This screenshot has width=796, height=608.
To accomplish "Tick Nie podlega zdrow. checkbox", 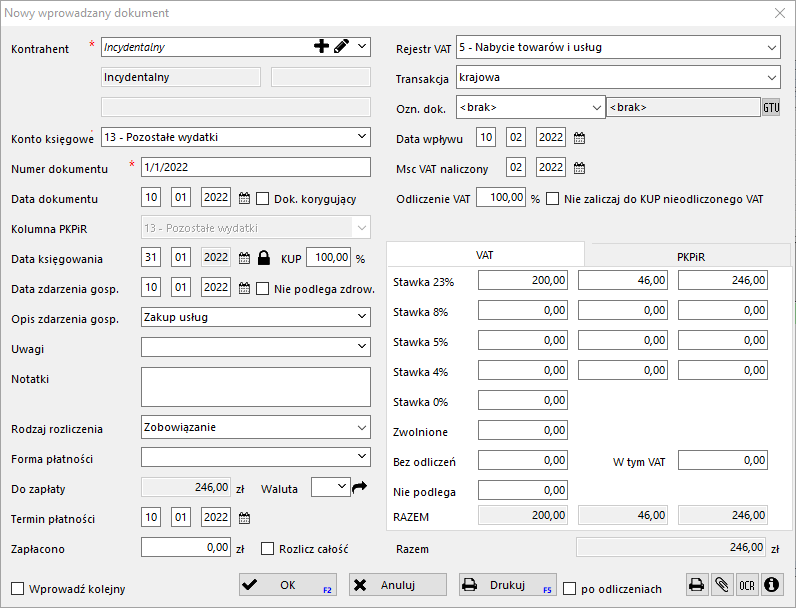I will coord(262,289).
